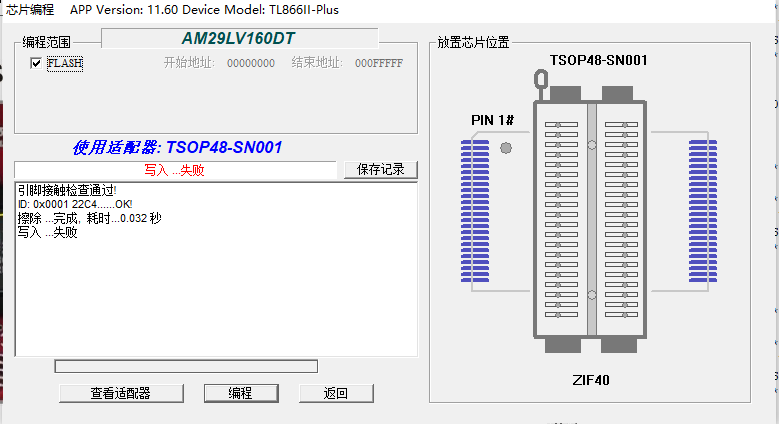Click the empty progress bar
This screenshot has height=424, width=779.
[186, 366]
